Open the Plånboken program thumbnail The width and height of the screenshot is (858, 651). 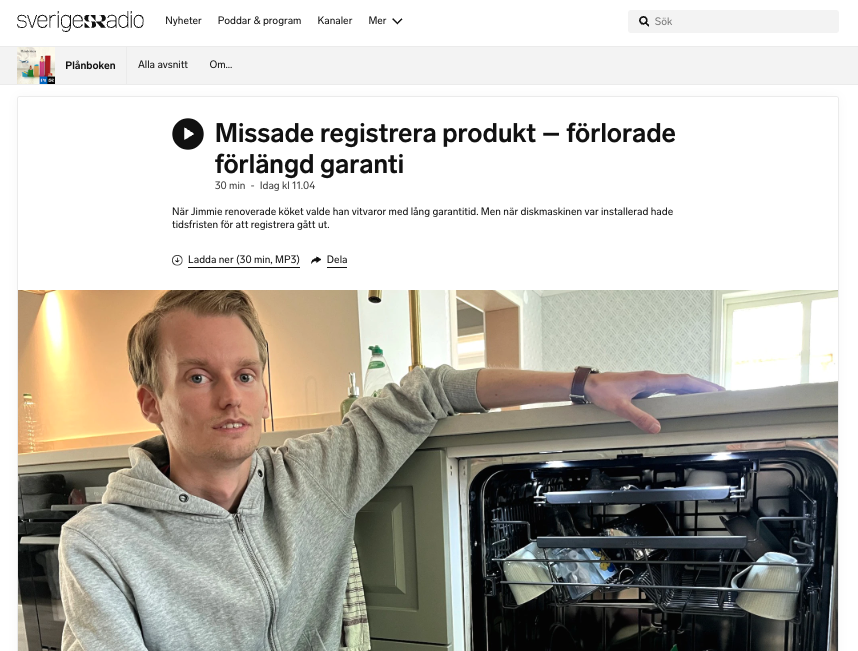(x=36, y=66)
